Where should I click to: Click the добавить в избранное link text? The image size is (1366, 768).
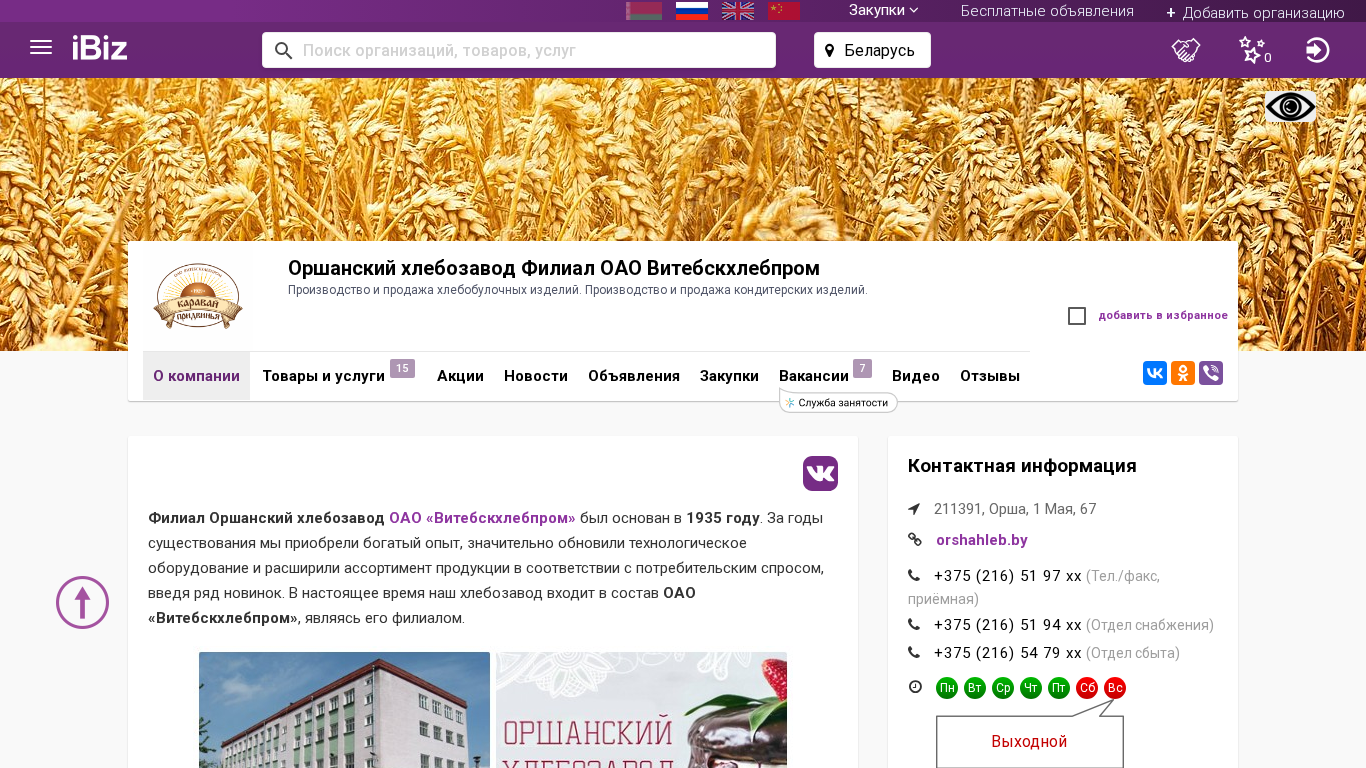(x=1163, y=316)
